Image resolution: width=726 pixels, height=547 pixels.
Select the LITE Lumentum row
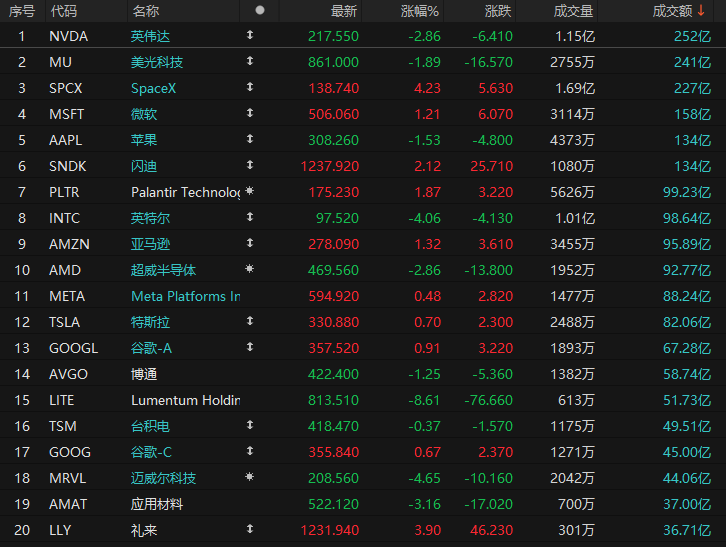click(363, 400)
